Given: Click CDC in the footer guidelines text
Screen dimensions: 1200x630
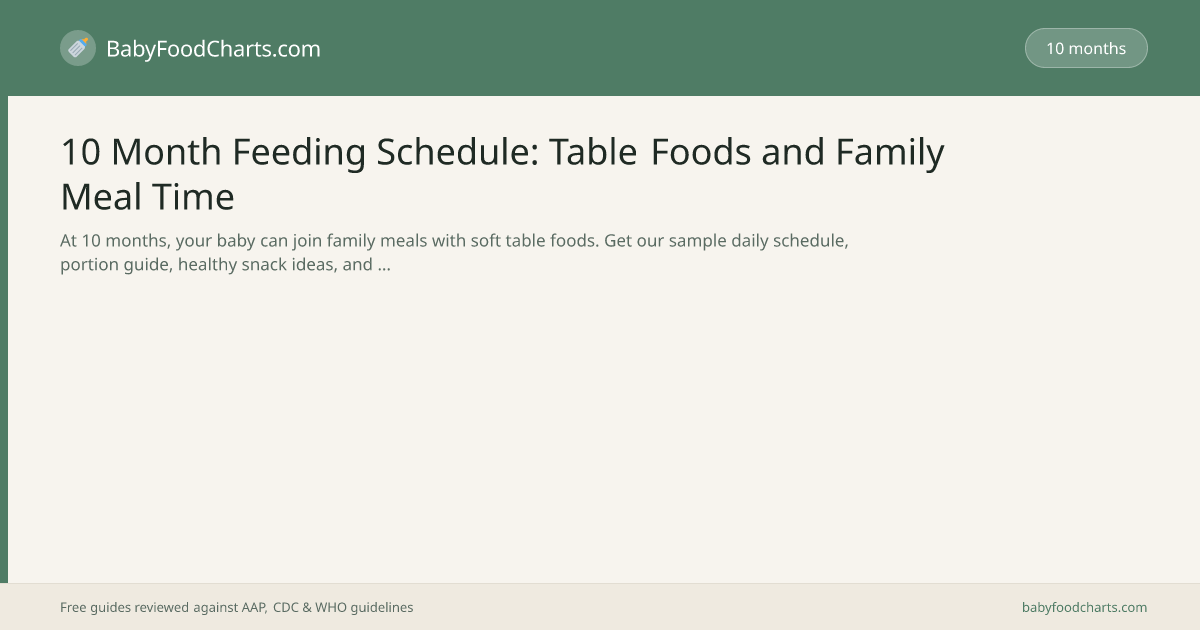Looking at the screenshot, I should 286,607.
